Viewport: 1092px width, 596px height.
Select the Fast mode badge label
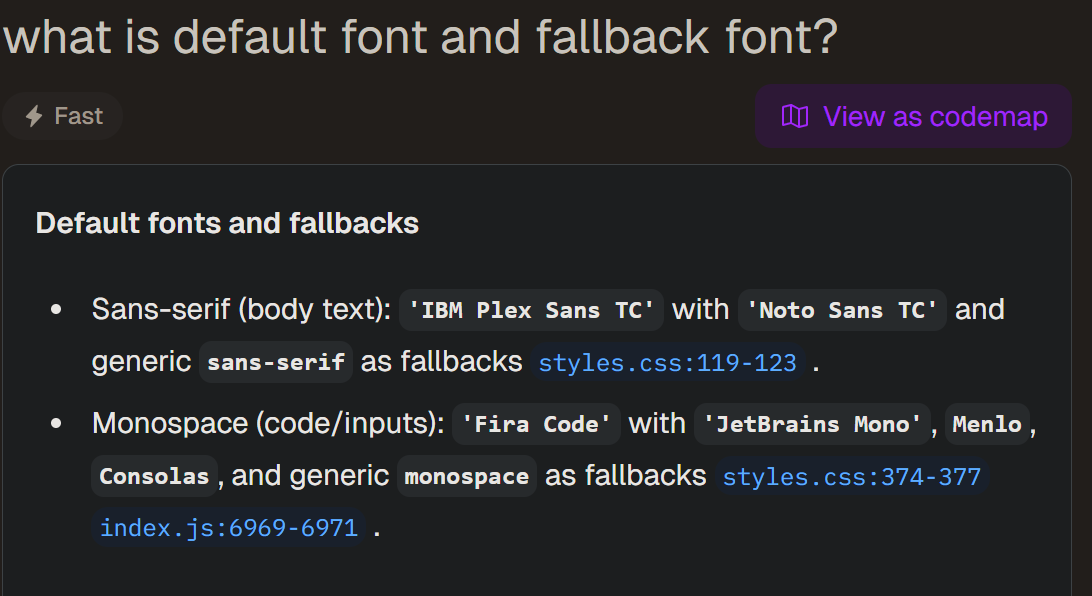point(79,117)
